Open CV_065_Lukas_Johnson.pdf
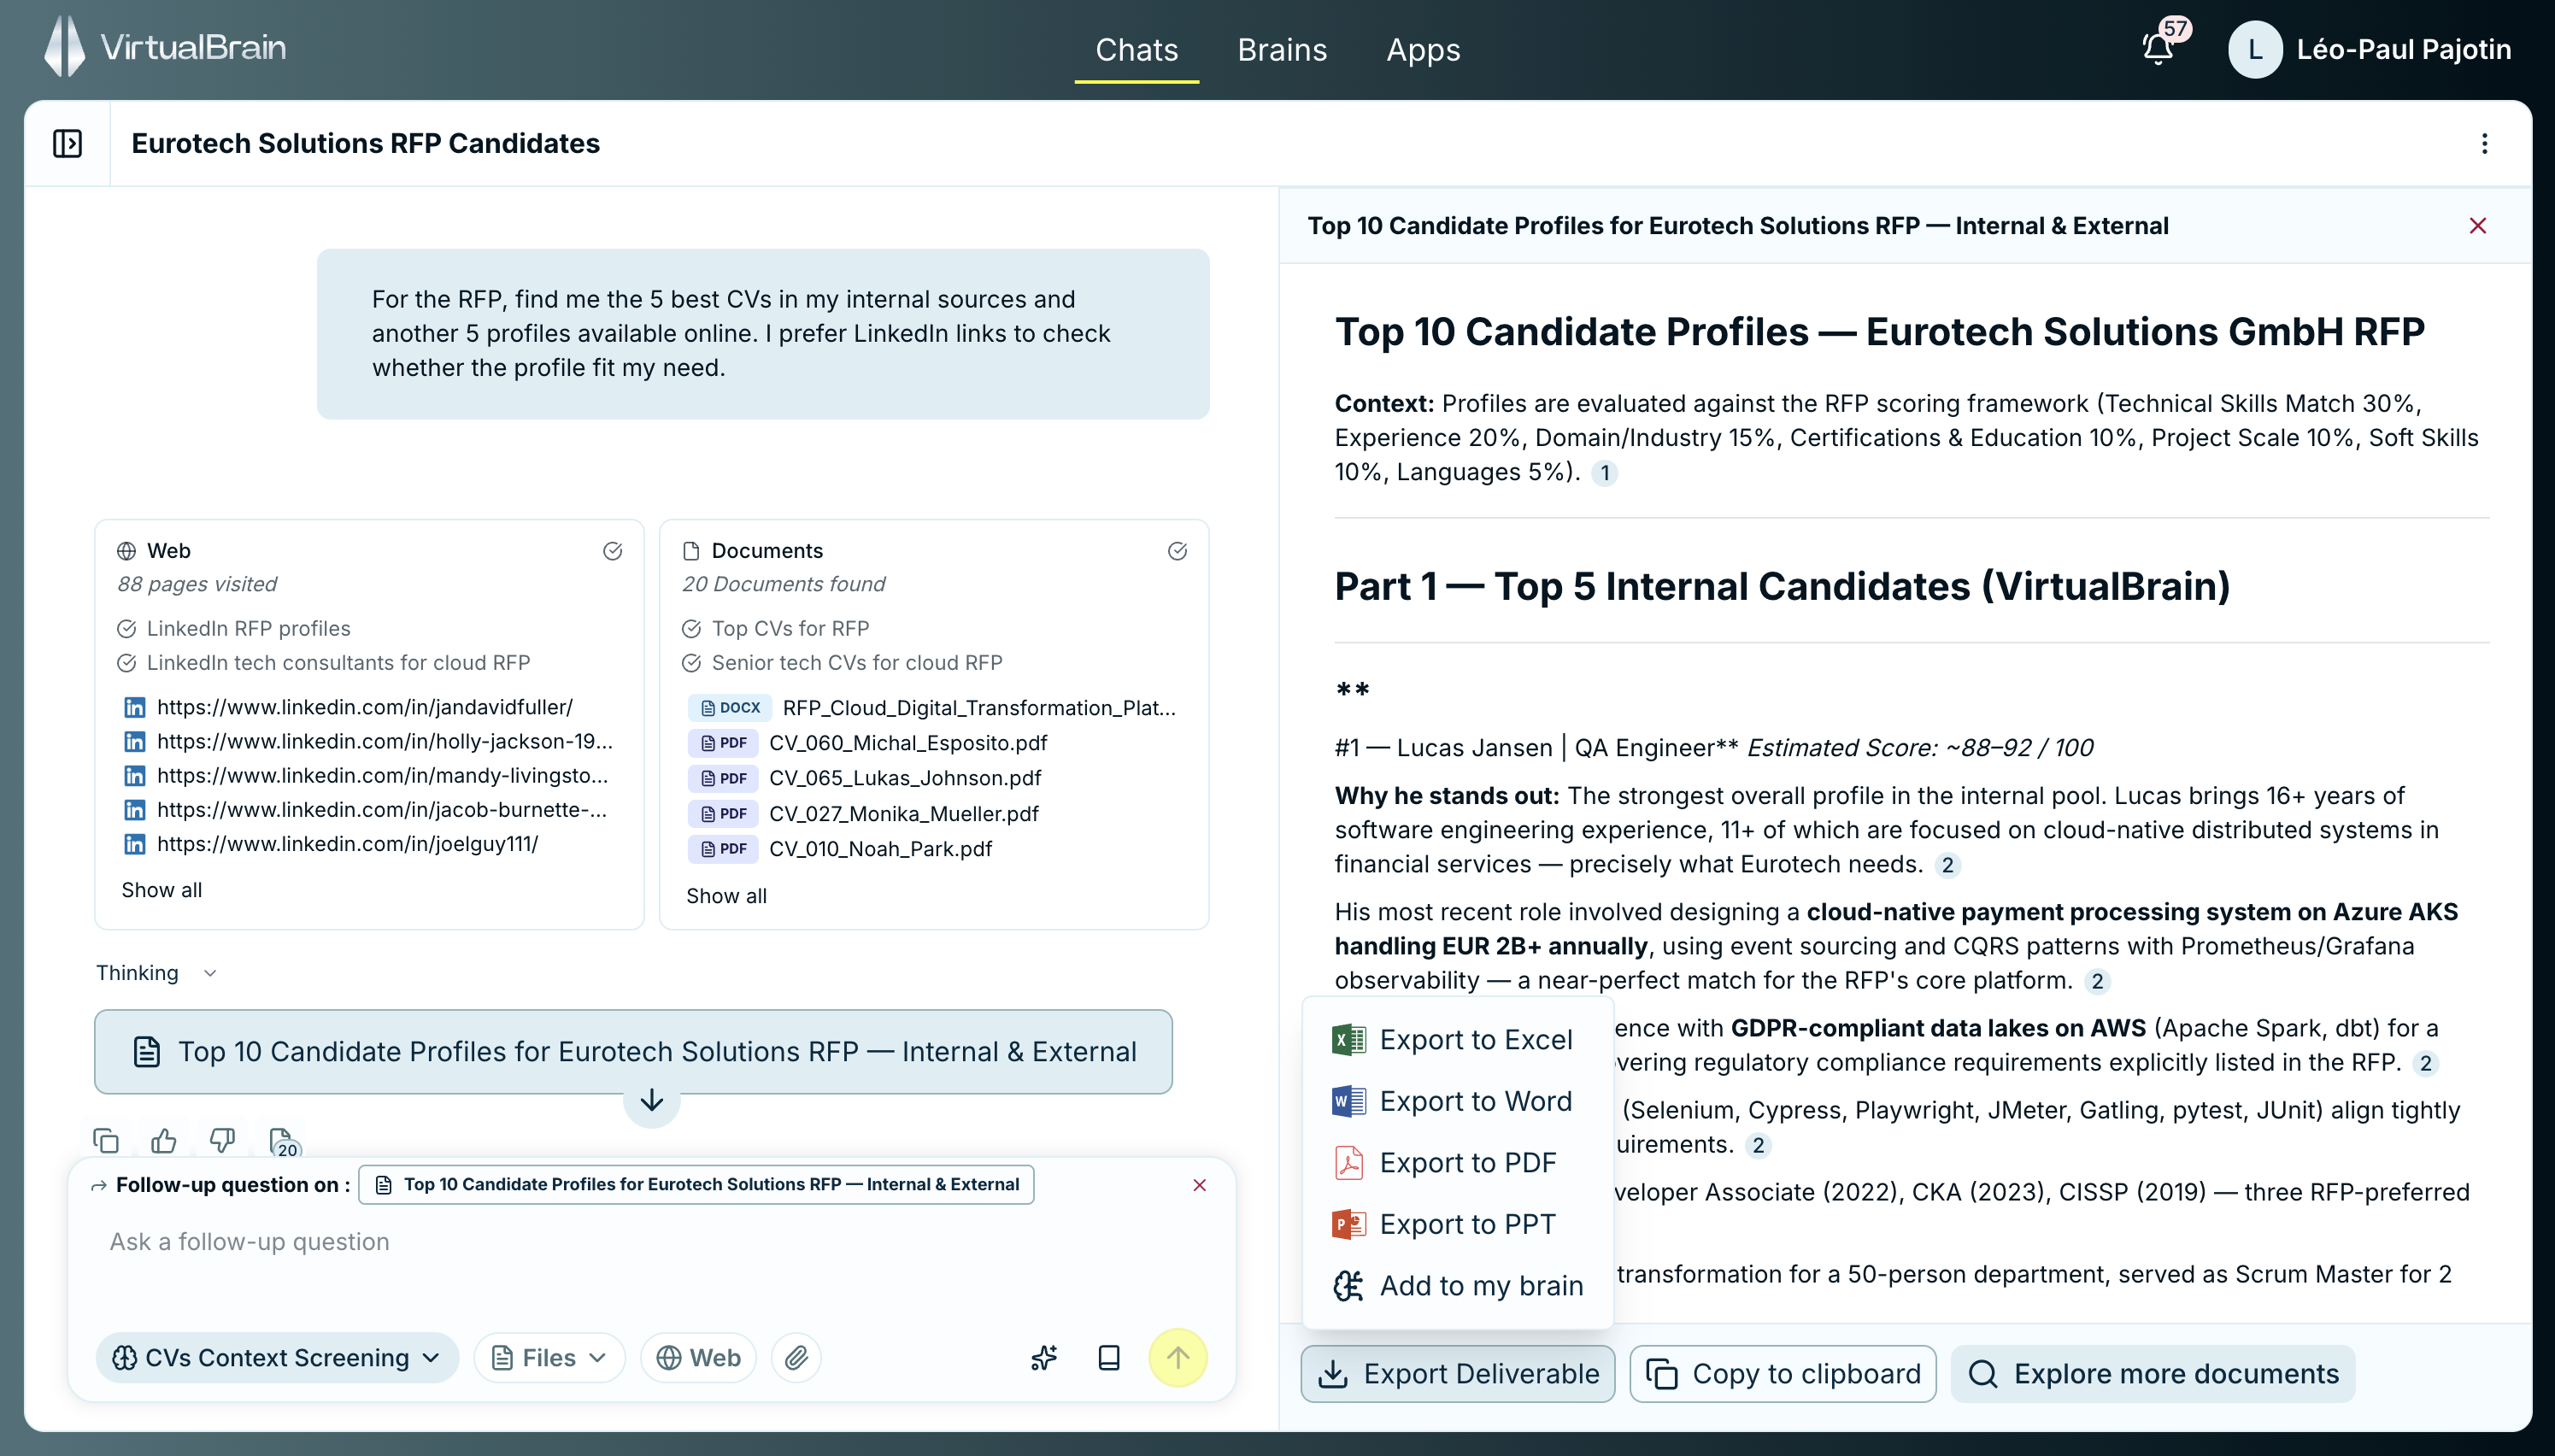Viewport: 2555px width, 1456px height. [x=864, y=778]
